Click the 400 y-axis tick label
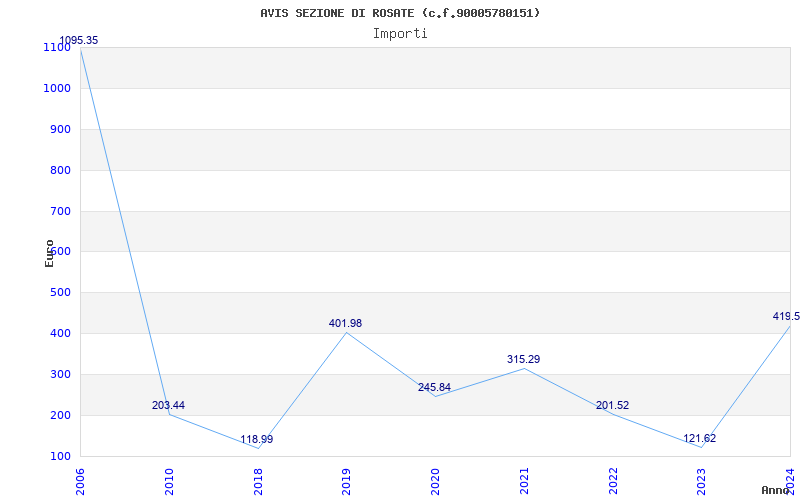 (x=60, y=334)
